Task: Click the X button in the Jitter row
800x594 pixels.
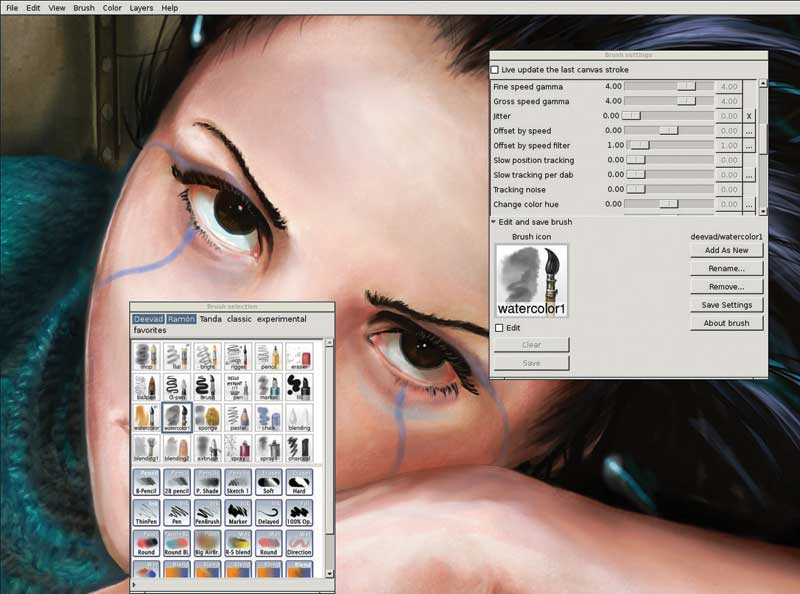Action: pos(749,116)
